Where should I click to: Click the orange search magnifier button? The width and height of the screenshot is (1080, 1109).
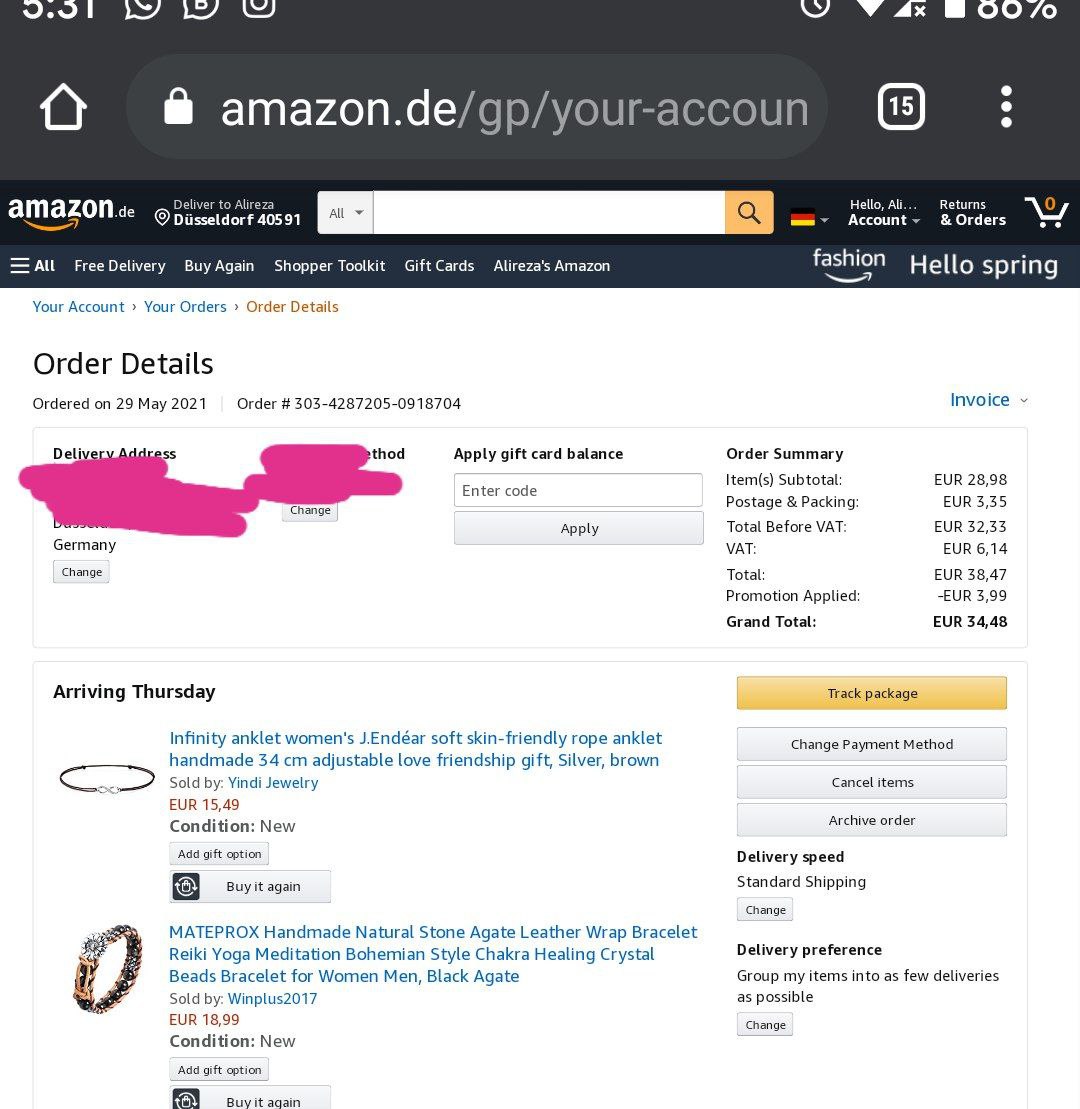[x=749, y=212]
